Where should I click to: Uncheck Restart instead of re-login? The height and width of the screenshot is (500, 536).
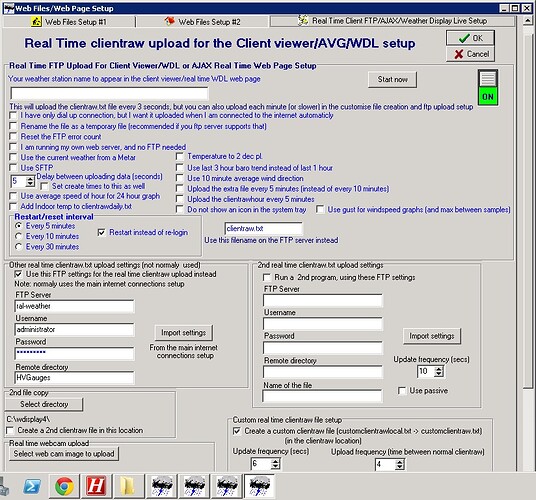point(101,232)
